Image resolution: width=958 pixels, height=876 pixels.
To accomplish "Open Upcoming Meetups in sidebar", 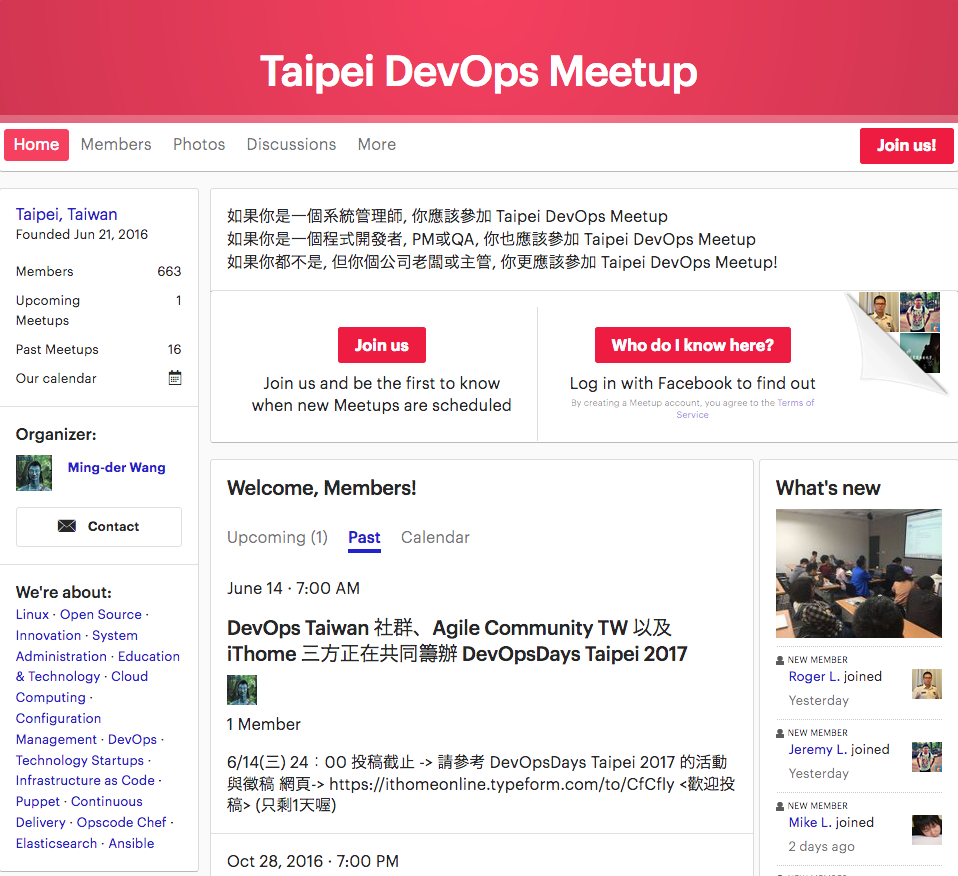I will 99,310.
